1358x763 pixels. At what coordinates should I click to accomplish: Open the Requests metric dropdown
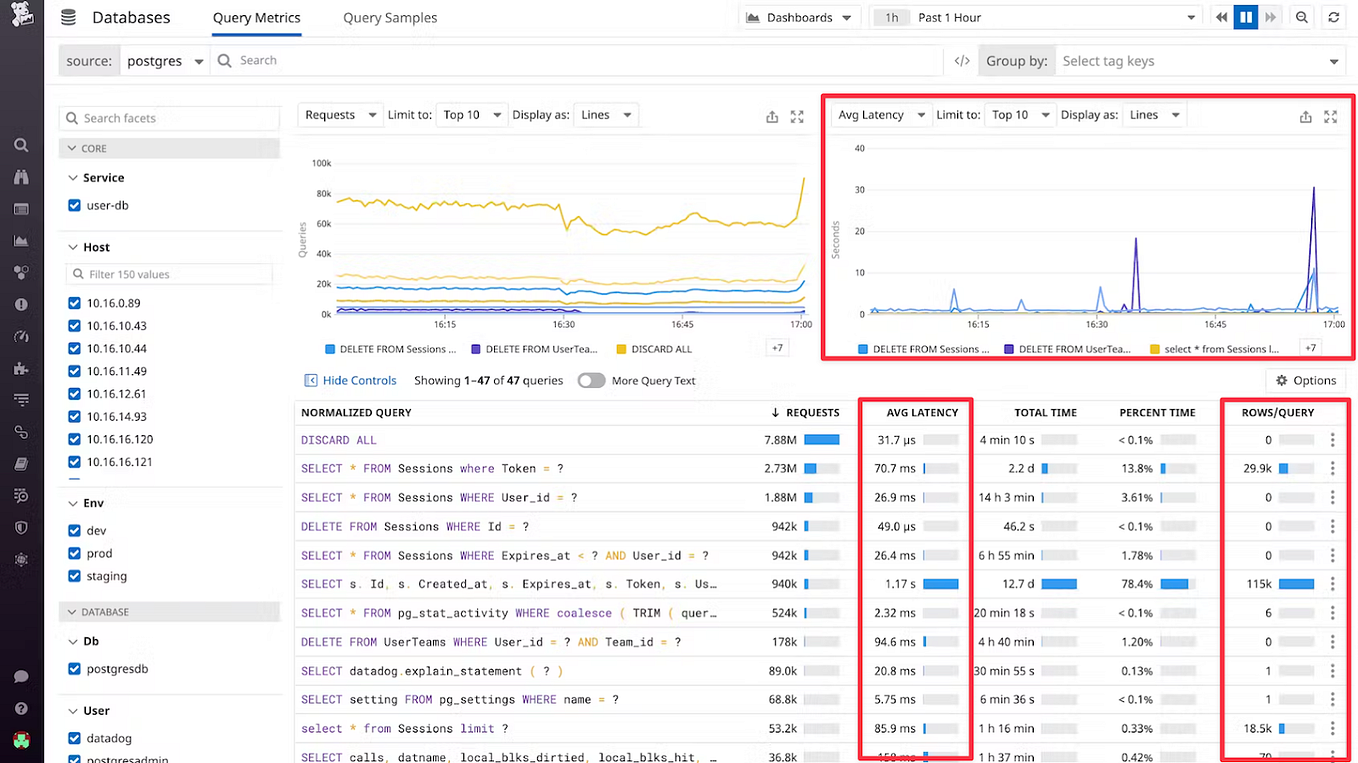[339, 115]
